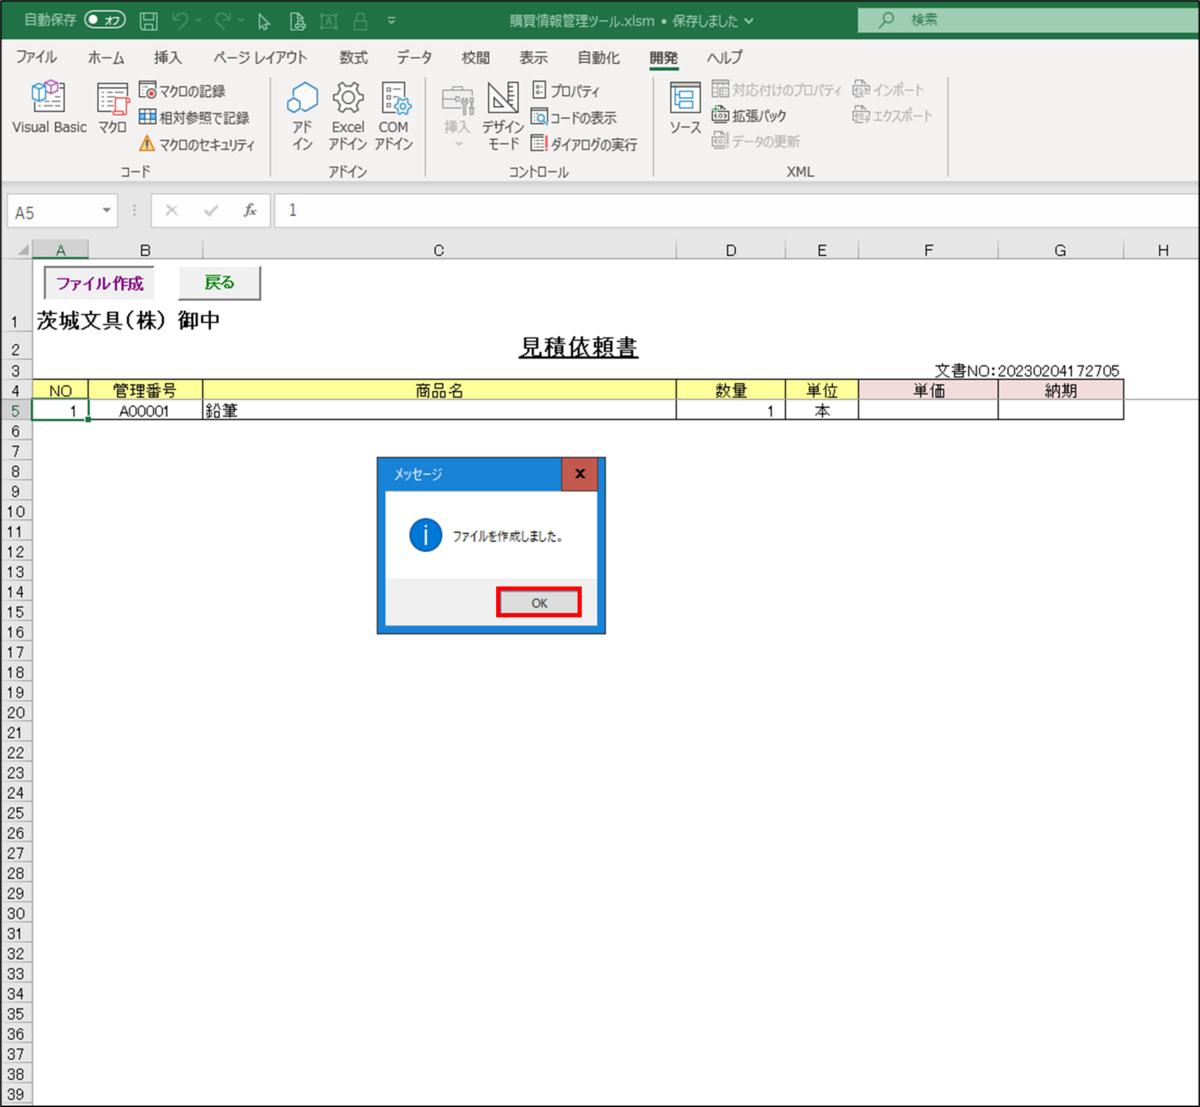Click the 単位 cell showing 本

coord(822,410)
